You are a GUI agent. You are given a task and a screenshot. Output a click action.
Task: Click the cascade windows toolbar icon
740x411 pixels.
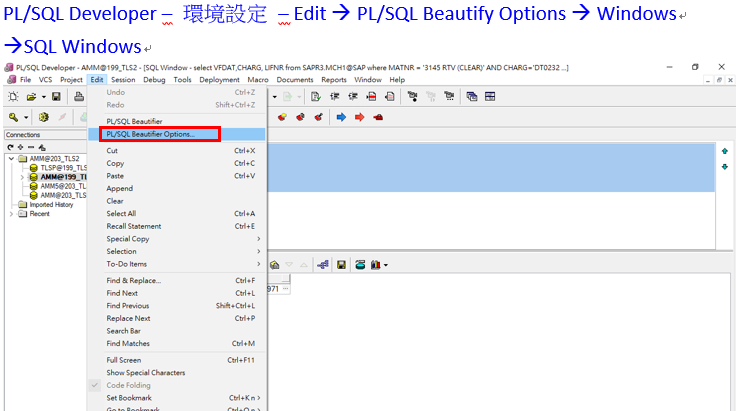pos(471,97)
